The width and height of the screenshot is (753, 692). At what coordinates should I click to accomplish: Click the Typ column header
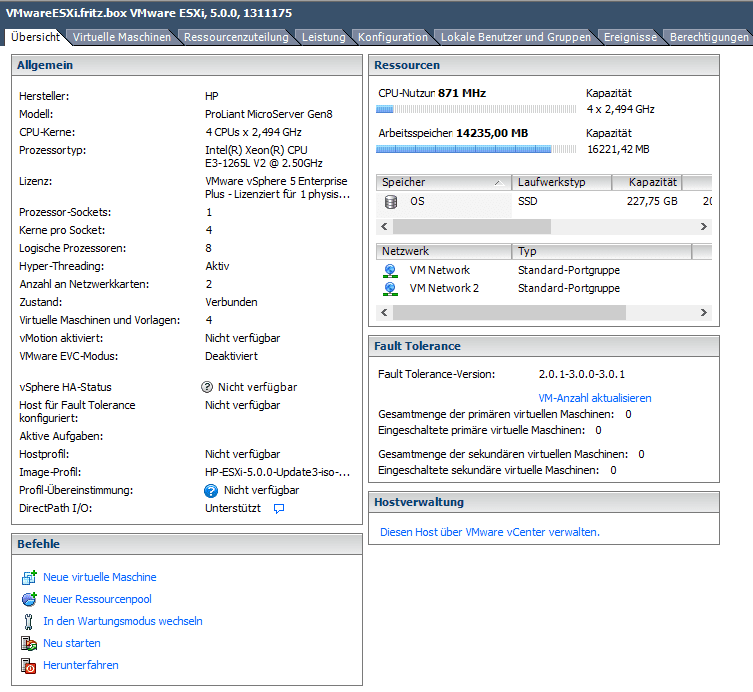[602, 251]
